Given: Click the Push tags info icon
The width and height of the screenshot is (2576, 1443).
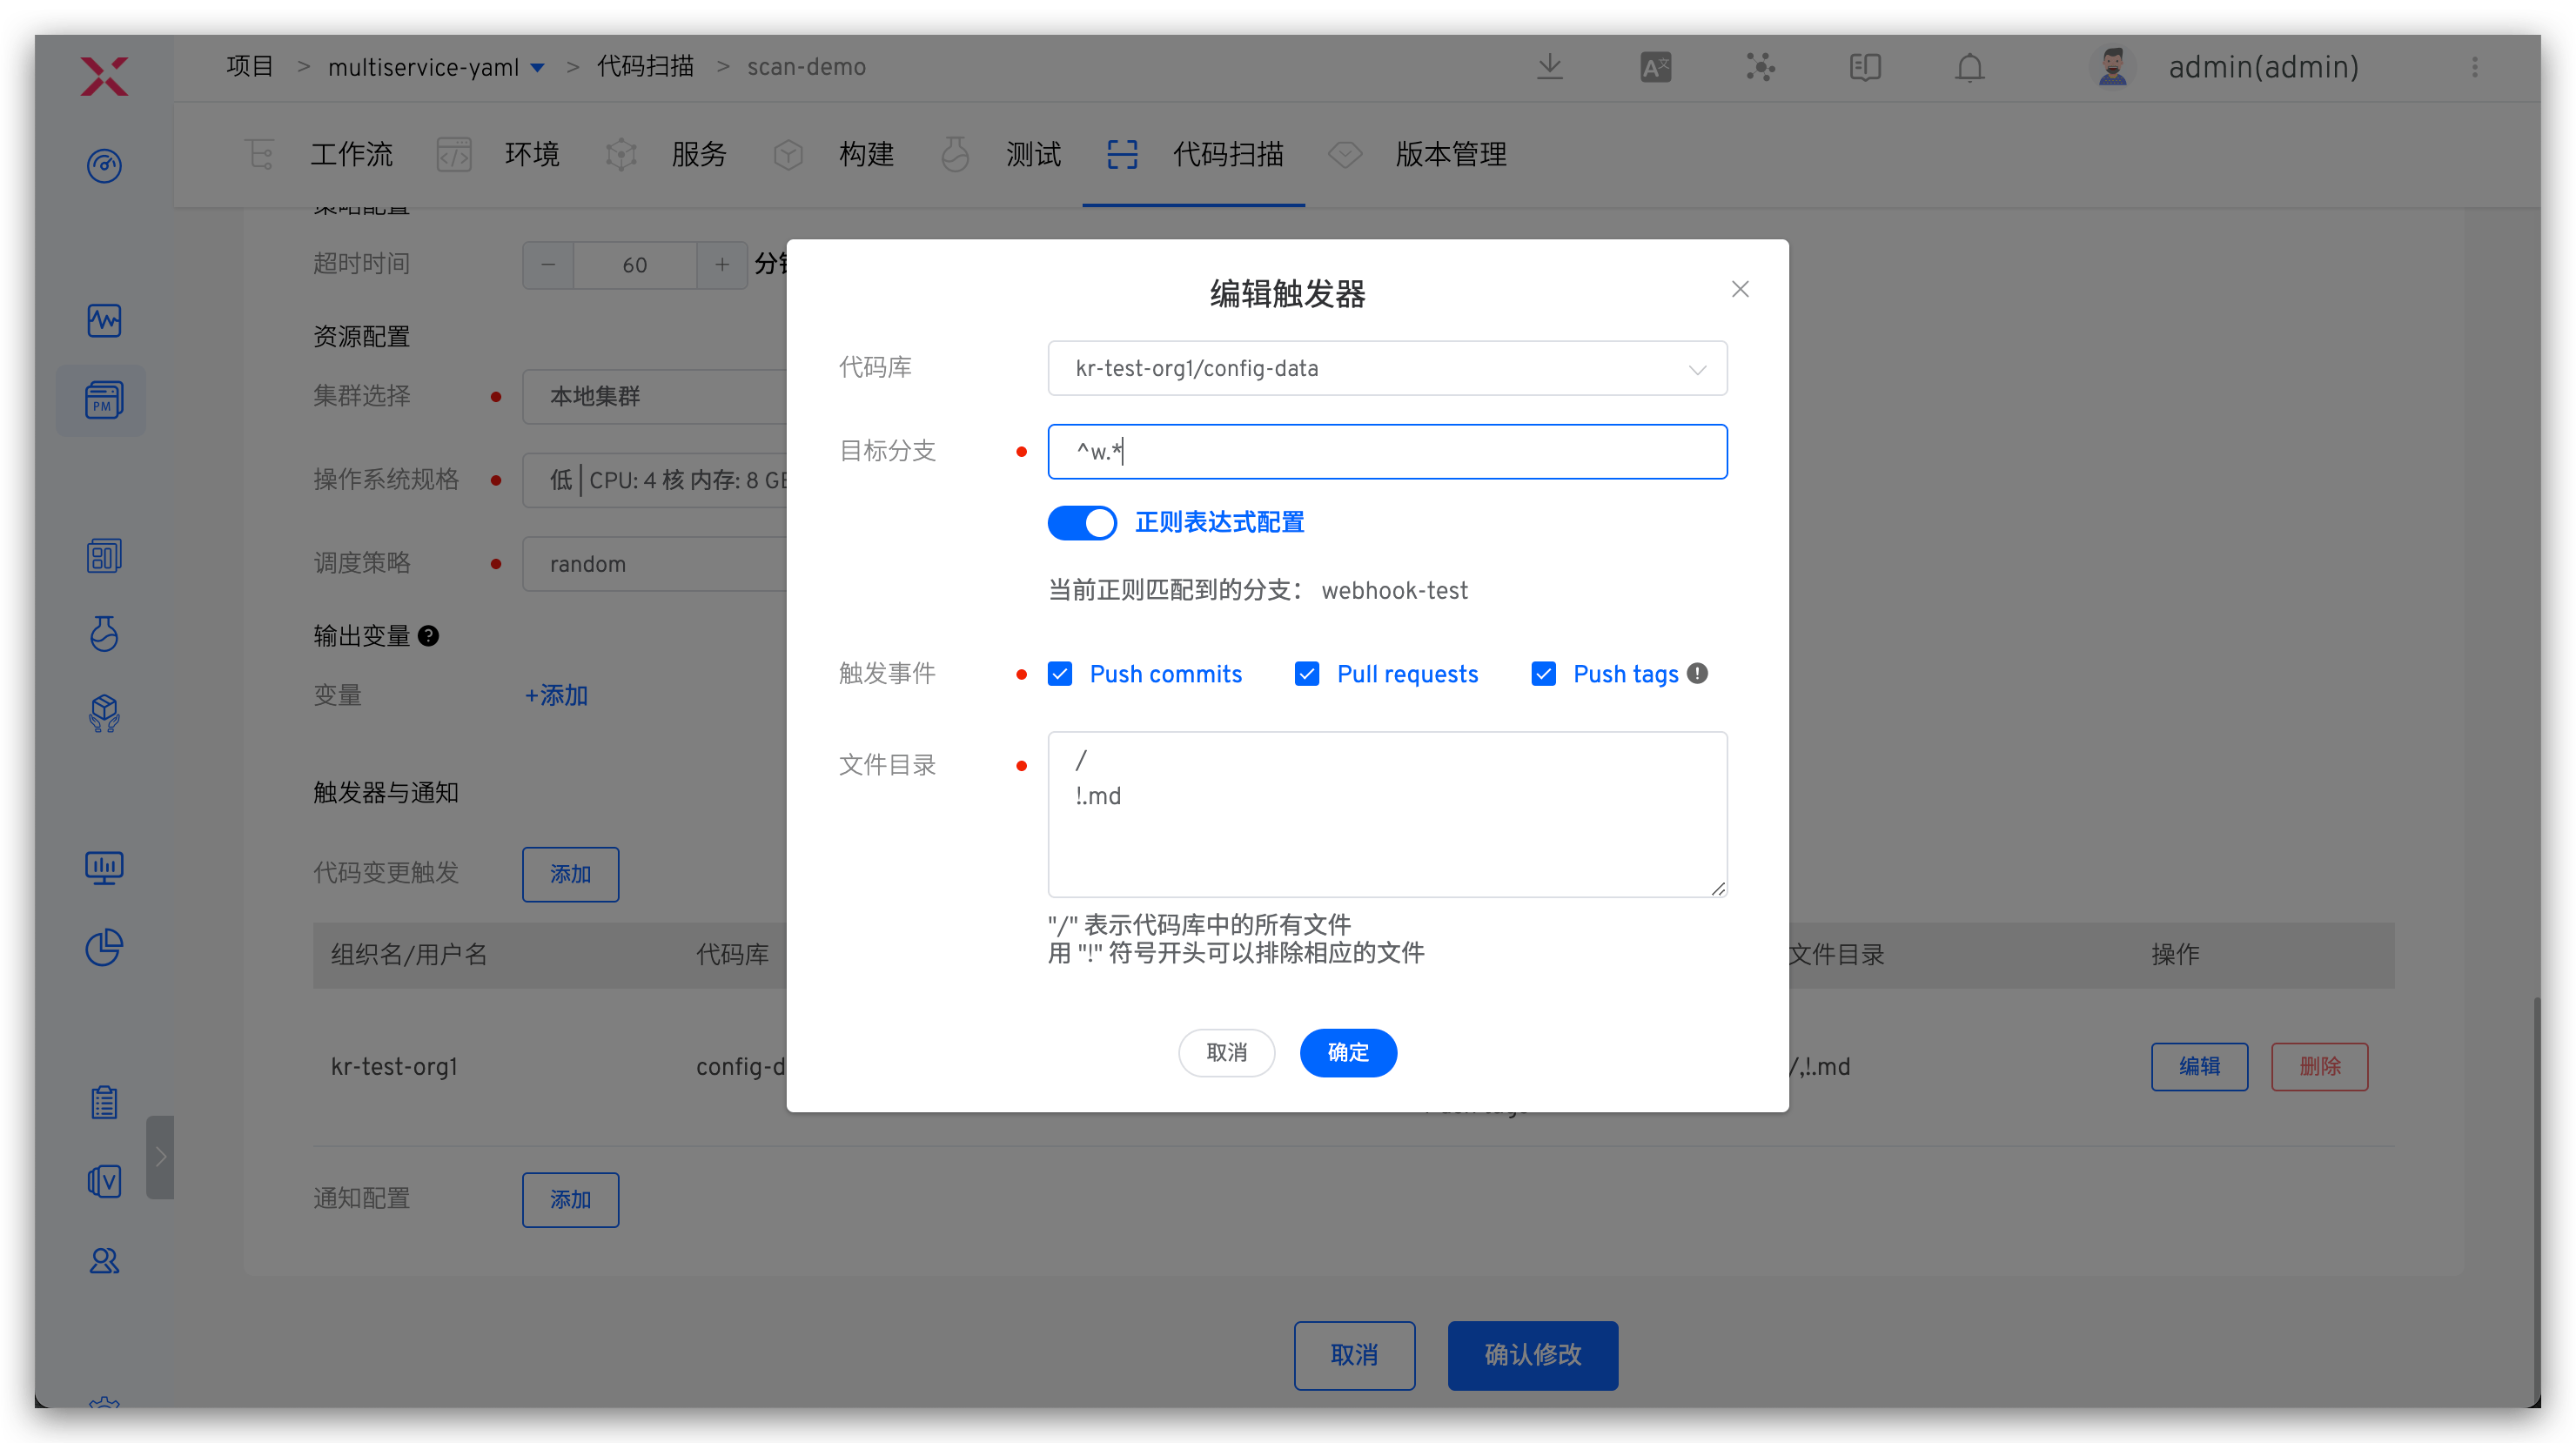Looking at the screenshot, I should (x=1697, y=673).
